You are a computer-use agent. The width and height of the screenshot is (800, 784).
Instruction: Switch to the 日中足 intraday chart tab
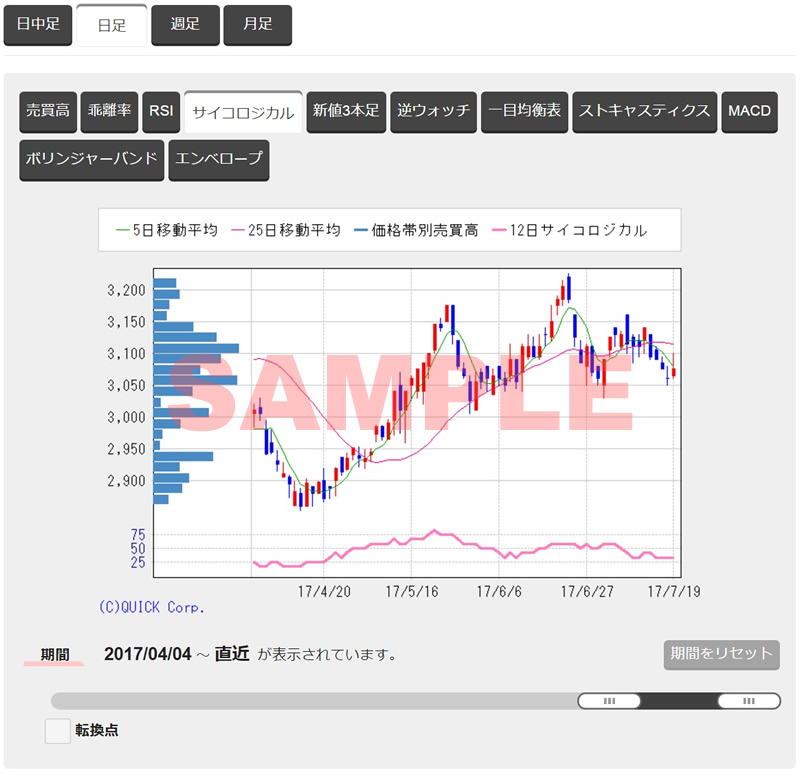38,25
